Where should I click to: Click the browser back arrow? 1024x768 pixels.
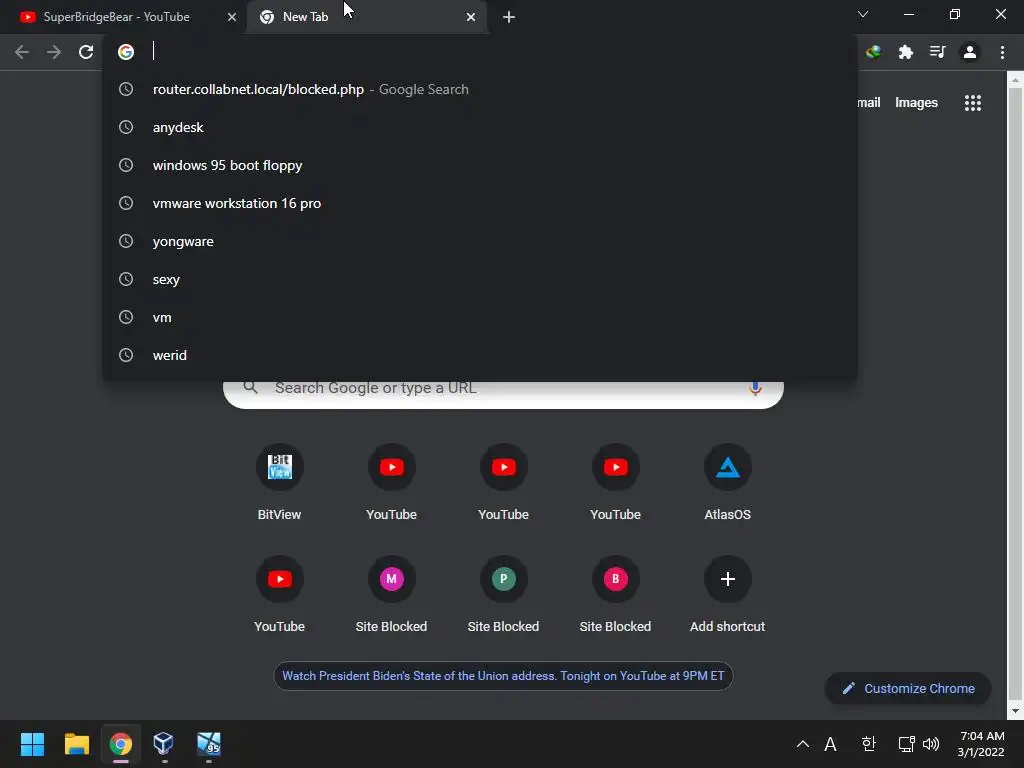[x=22, y=52]
